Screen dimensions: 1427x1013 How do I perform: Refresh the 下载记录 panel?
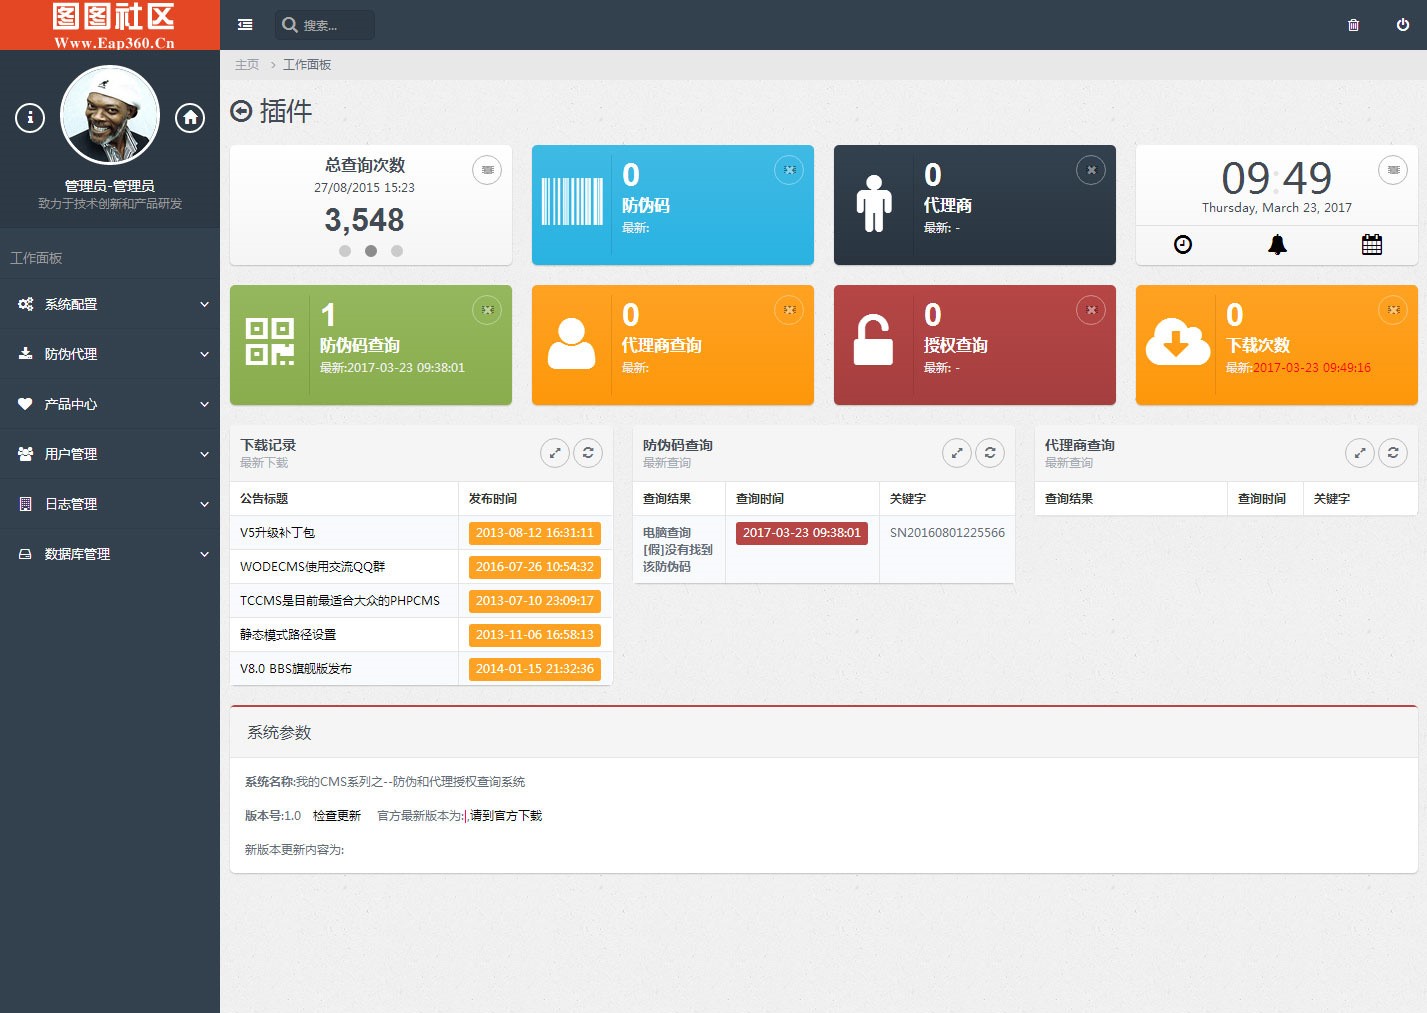(x=588, y=453)
